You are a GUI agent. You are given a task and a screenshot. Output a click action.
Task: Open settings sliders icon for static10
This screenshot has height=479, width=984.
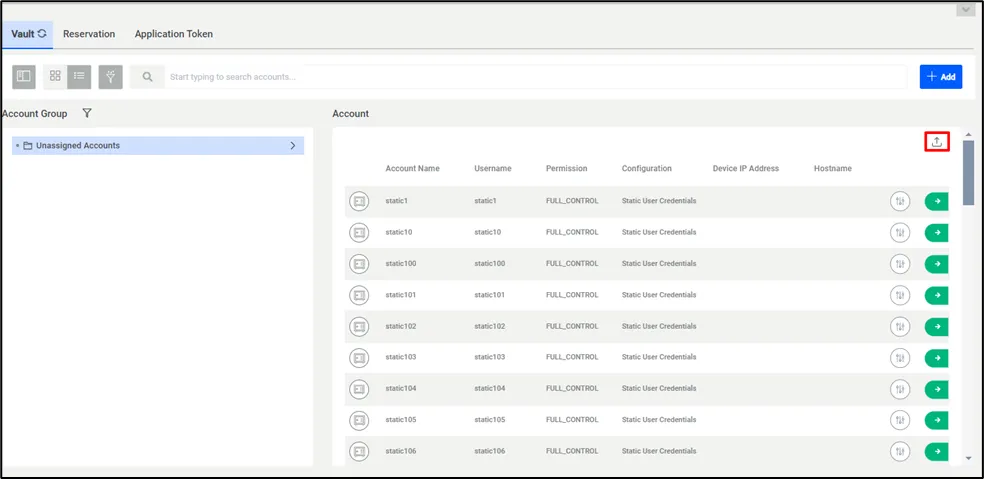coord(900,232)
